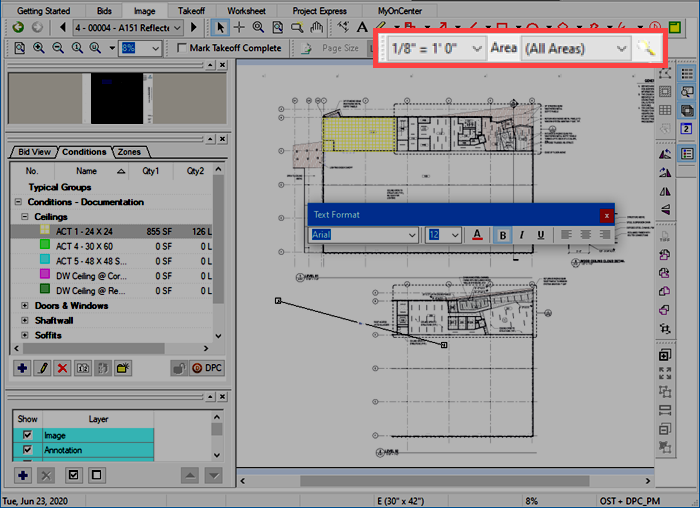Open the Project Express tab
The image size is (700, 509).
pos(319,11)
